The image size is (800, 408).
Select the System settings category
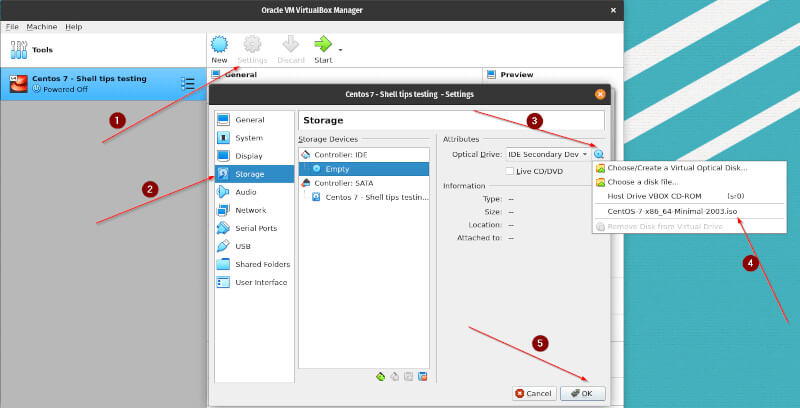point(254,138)
